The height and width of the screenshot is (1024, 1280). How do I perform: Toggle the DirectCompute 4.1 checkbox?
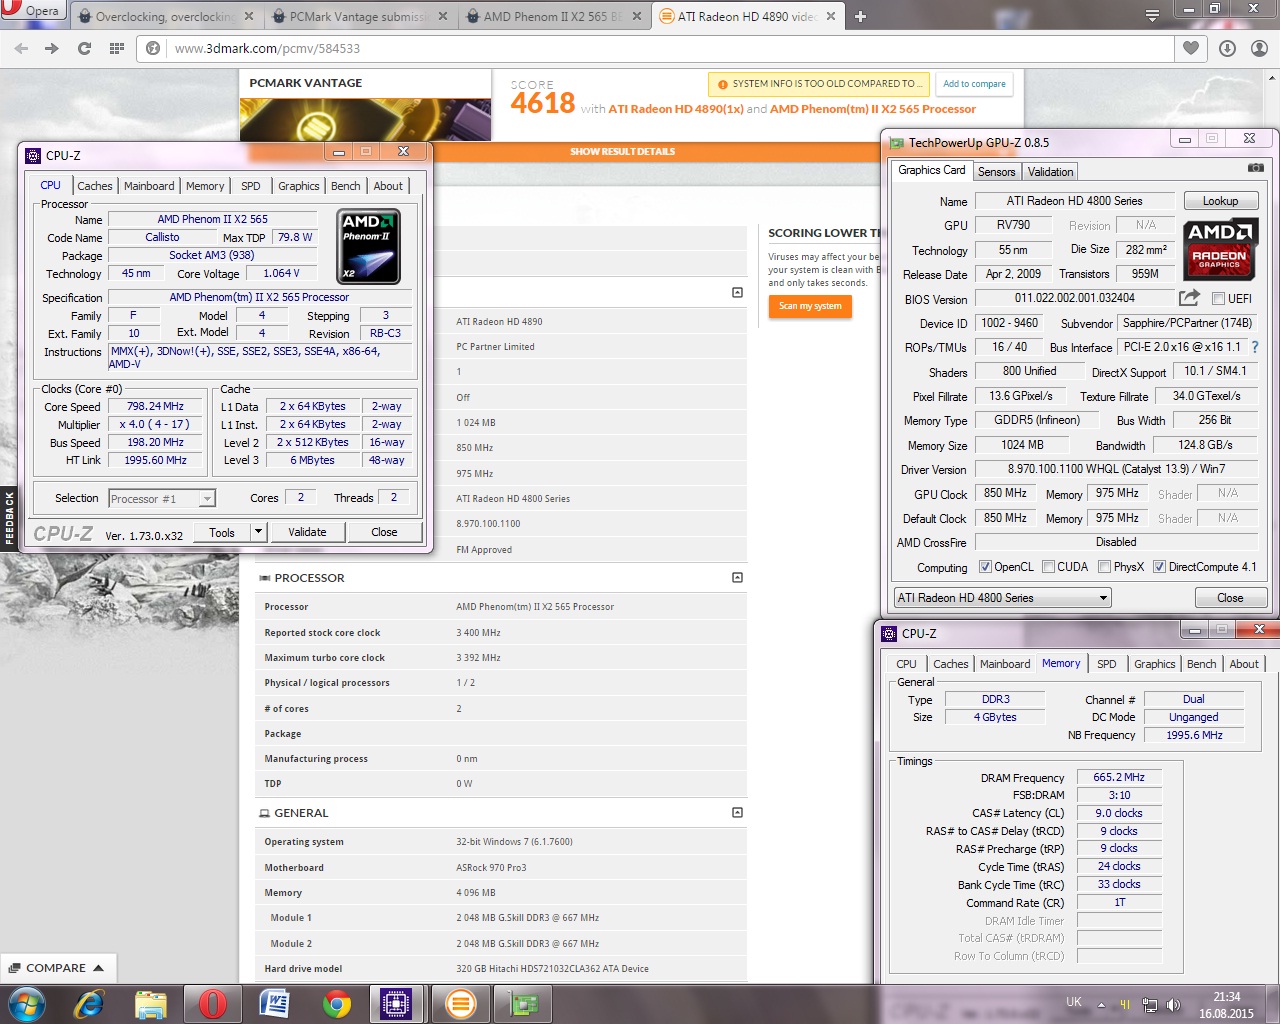1159,567
